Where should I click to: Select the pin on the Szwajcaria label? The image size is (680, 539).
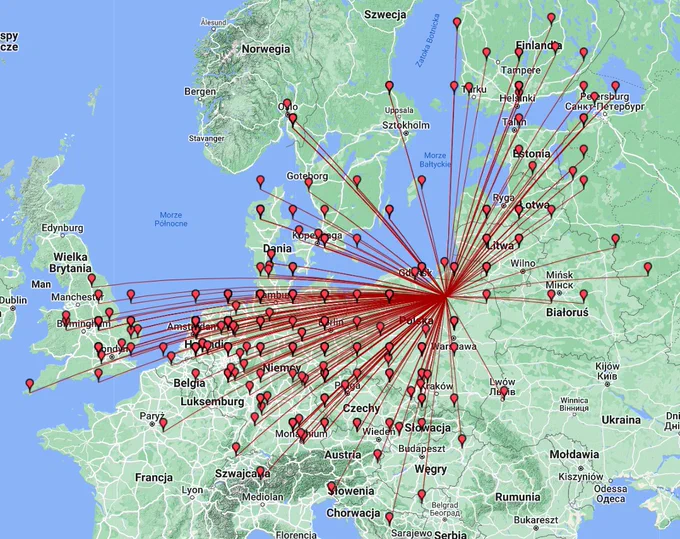260,471
